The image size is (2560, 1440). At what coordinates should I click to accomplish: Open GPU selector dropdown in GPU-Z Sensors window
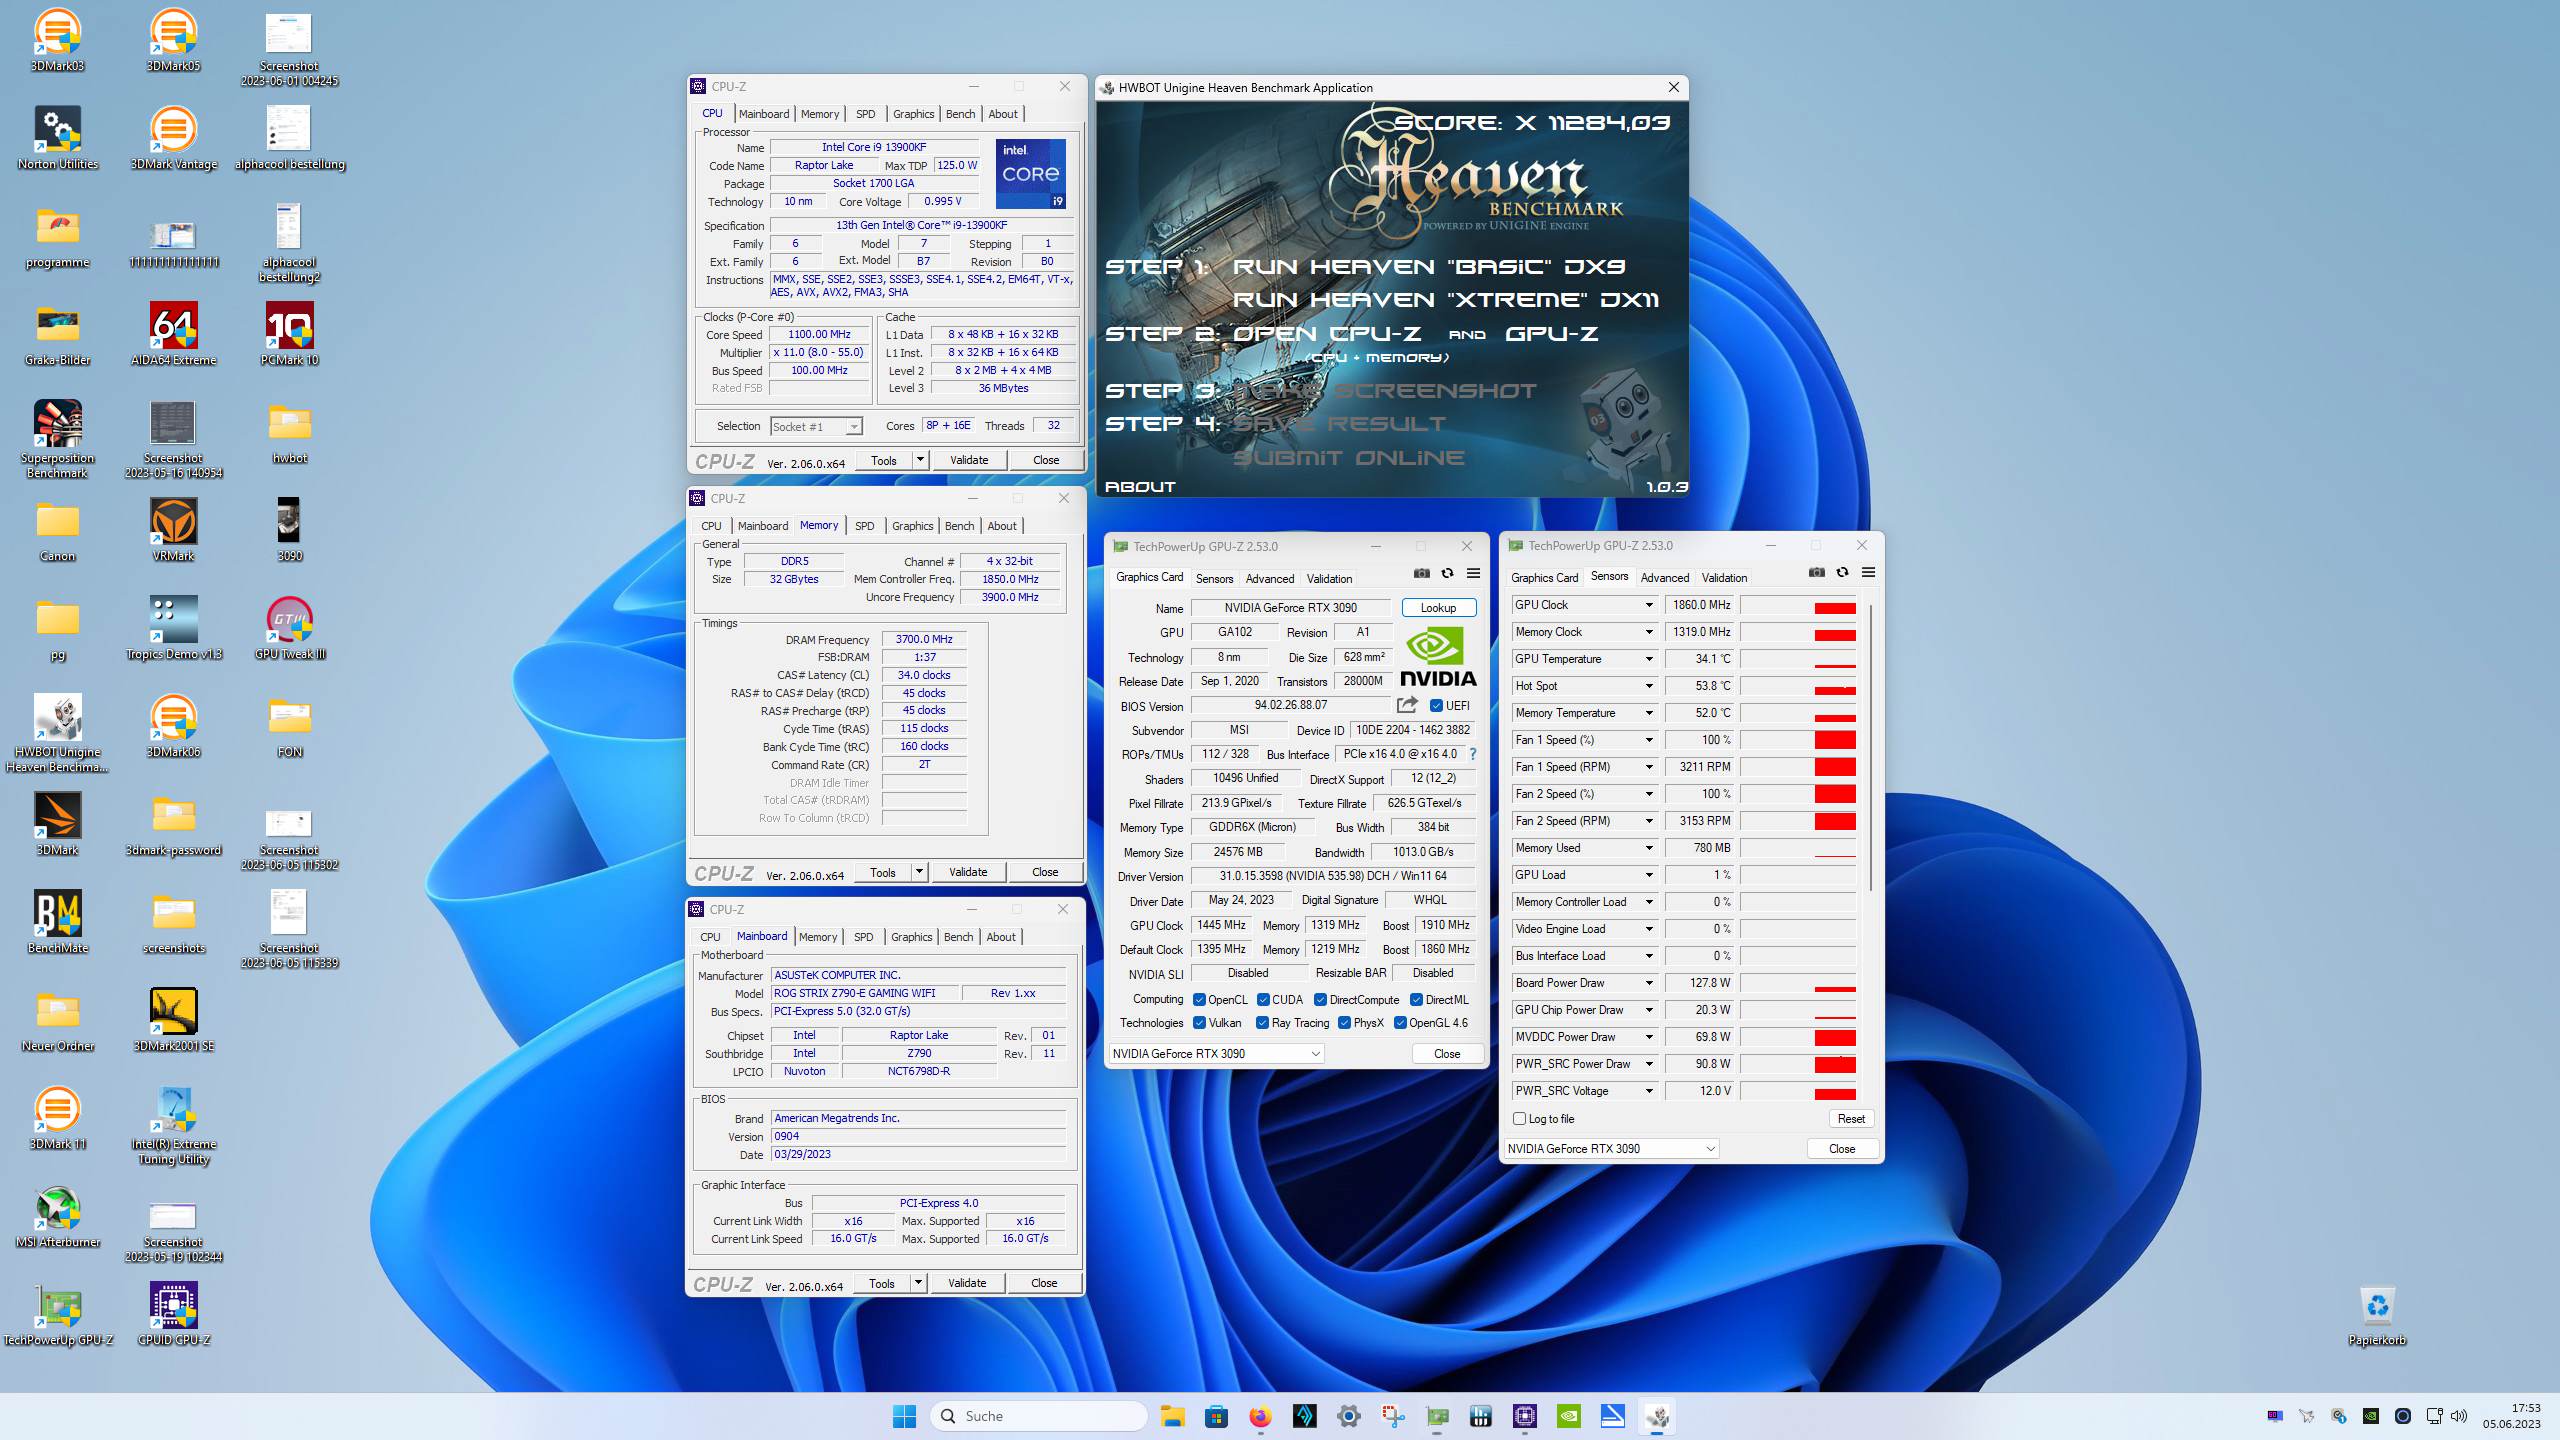(1612, 1149)
